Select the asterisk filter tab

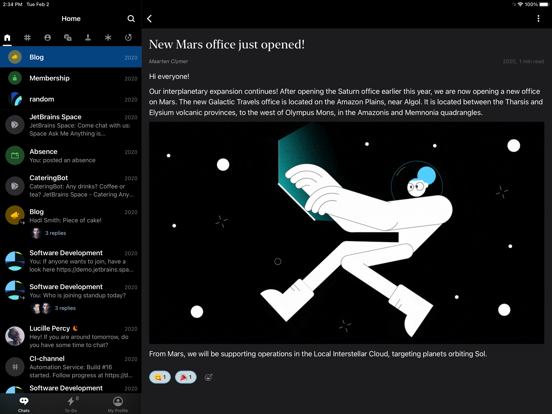(108, 37)
